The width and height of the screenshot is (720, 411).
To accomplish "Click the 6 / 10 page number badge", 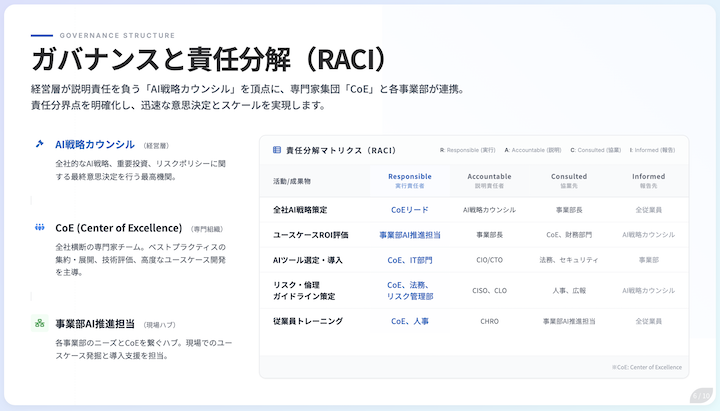I will pos(701,395).
